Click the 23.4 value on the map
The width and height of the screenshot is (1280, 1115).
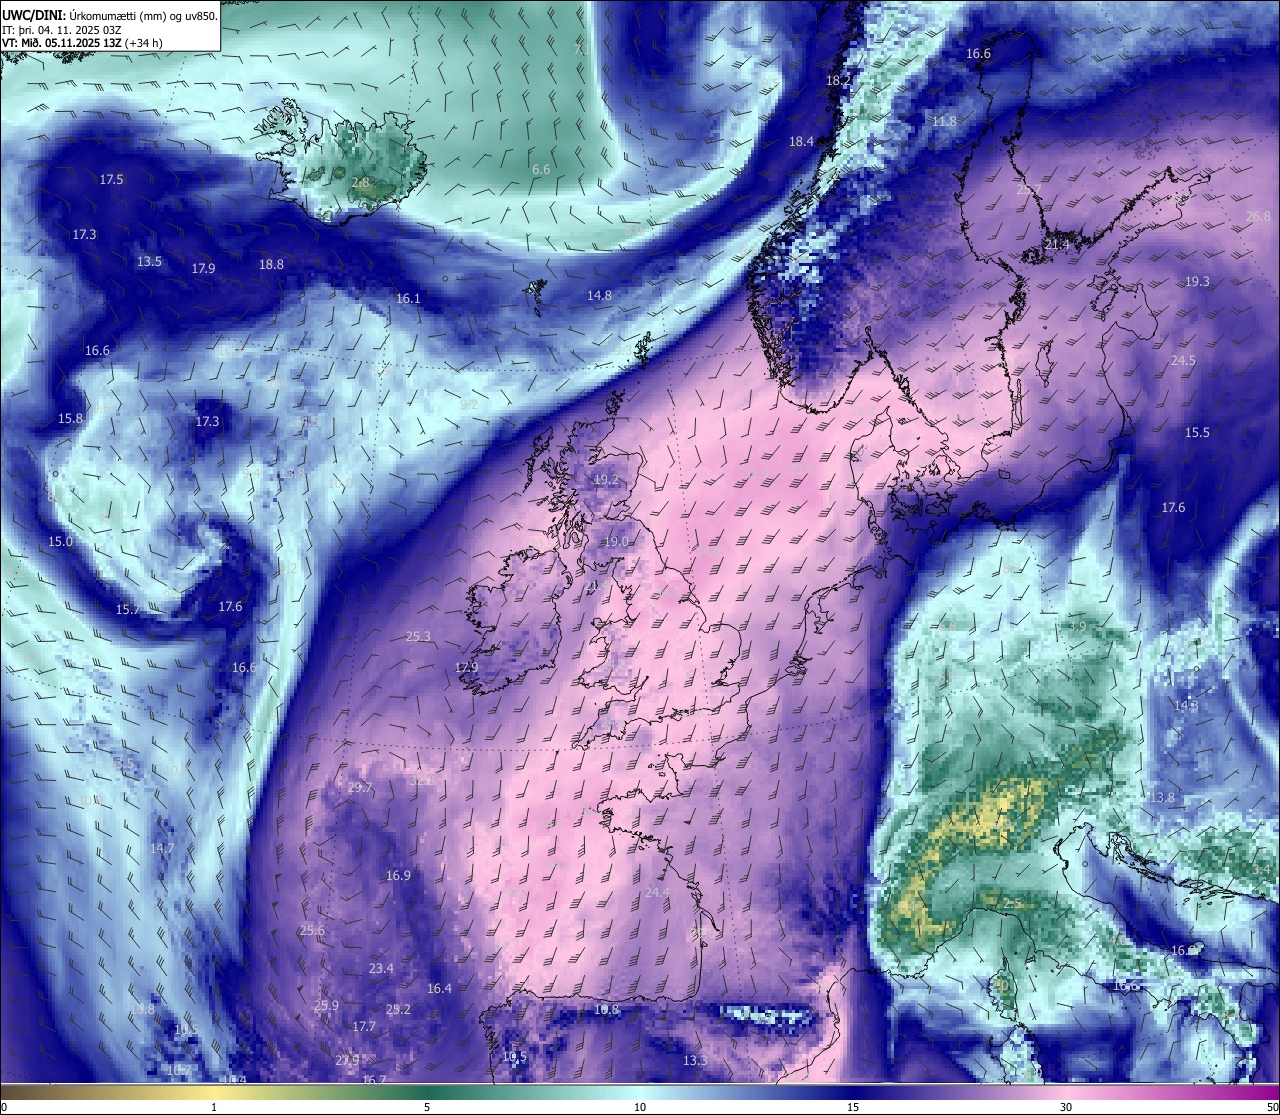(381, 969)
